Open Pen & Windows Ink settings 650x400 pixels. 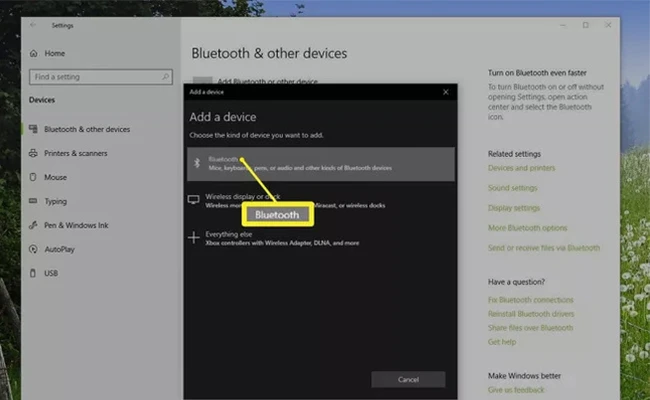[76, 225]
